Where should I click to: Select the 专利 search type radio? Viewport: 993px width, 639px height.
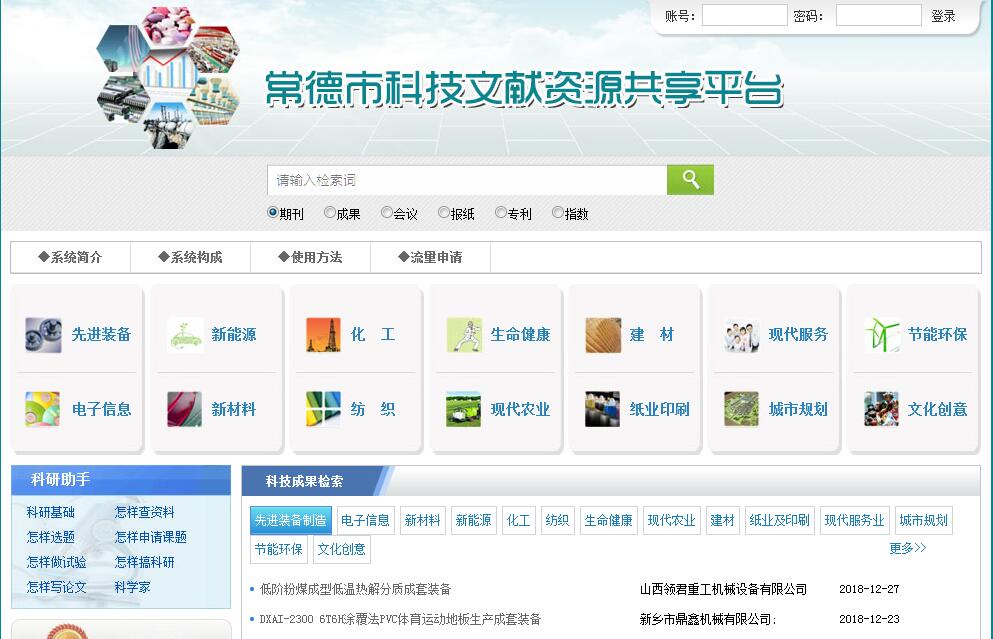501,213
